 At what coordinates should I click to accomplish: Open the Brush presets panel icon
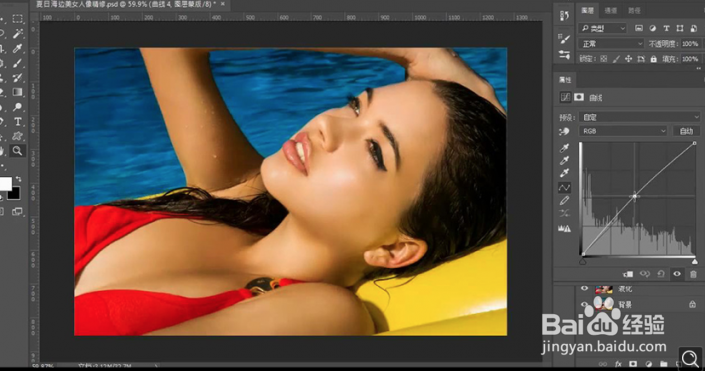coord(564,55)
